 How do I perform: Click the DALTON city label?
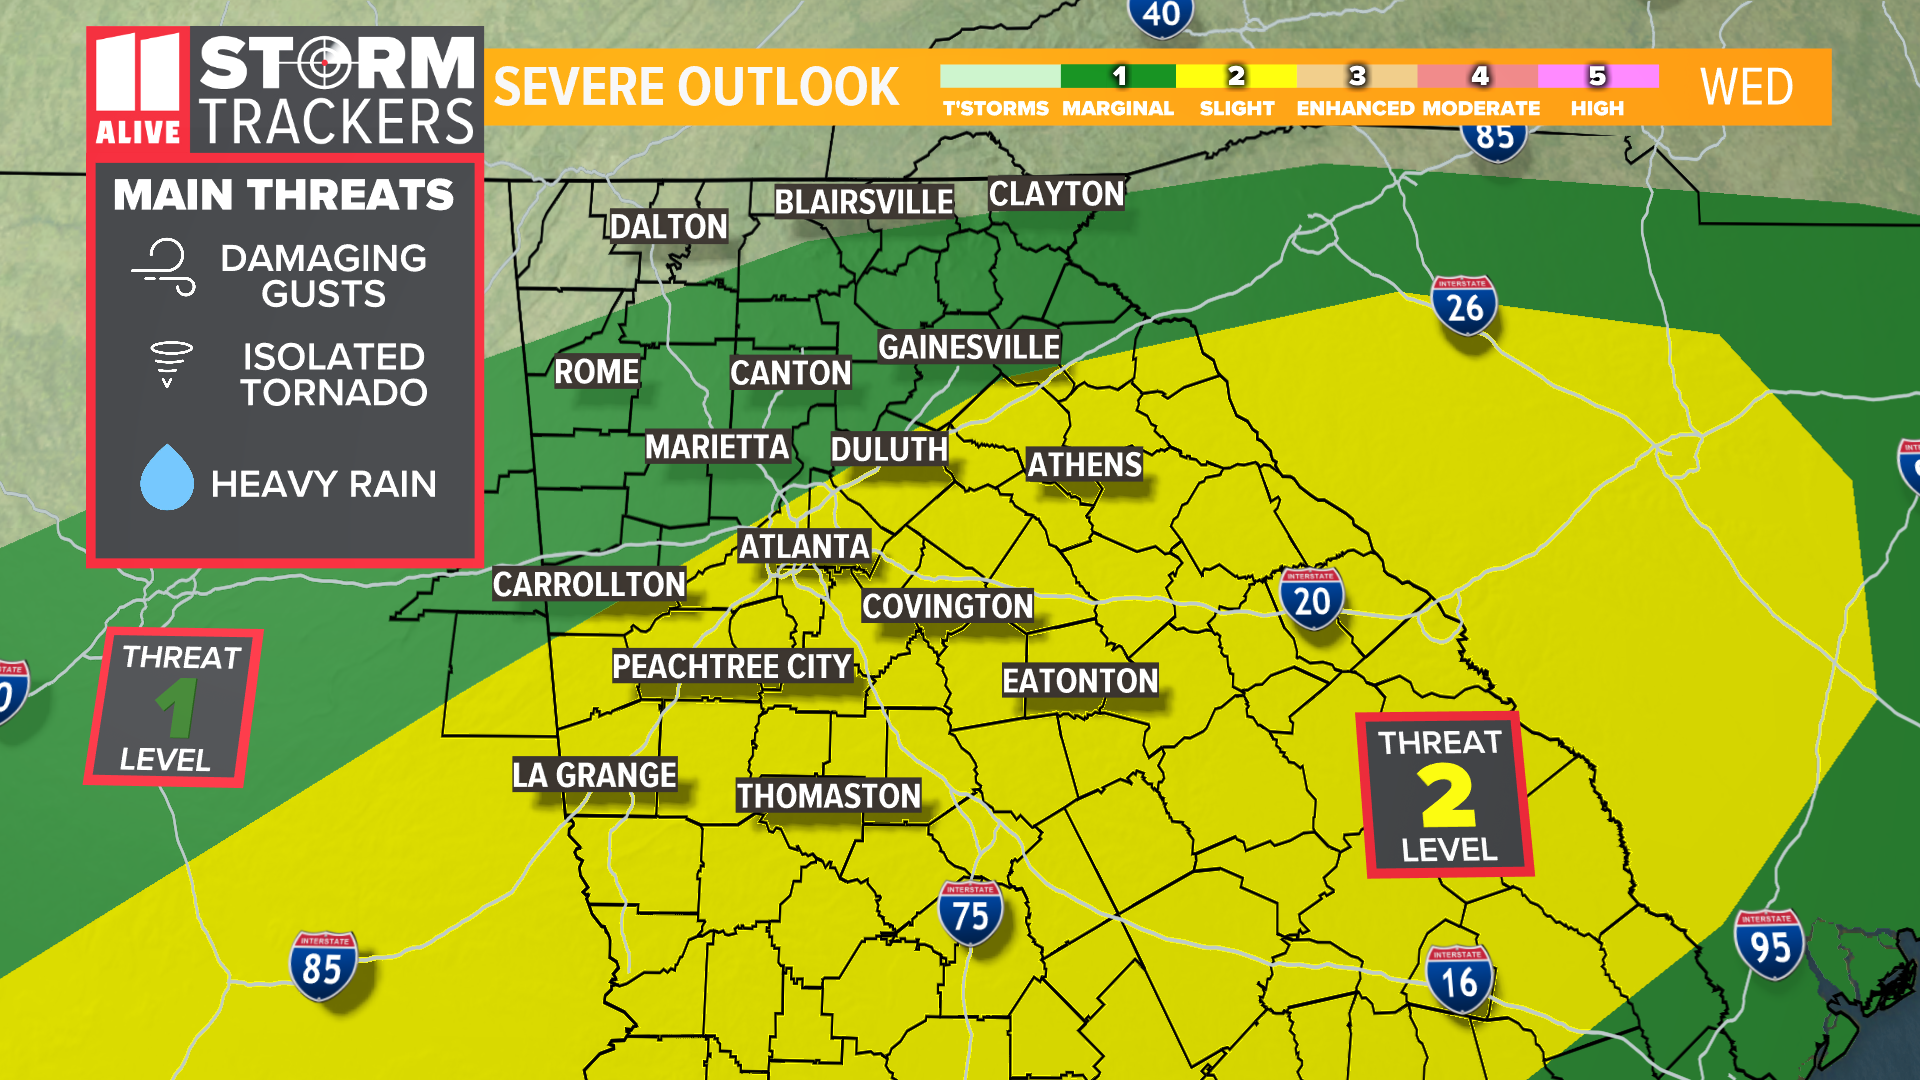point(669,227)
